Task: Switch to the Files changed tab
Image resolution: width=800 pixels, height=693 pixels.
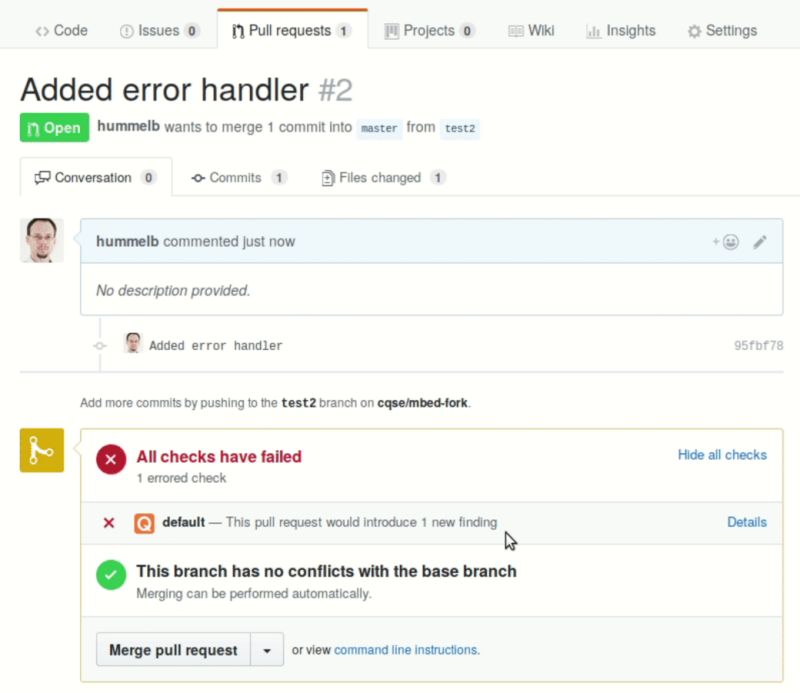Action: [380, 177]
